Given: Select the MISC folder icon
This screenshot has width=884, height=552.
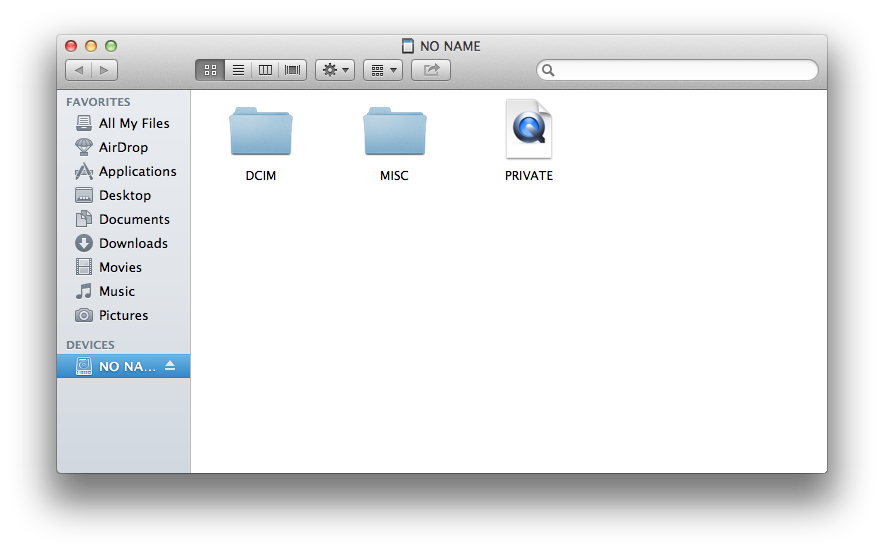Looking at the screenshot, I should click(x=395, y=131).
